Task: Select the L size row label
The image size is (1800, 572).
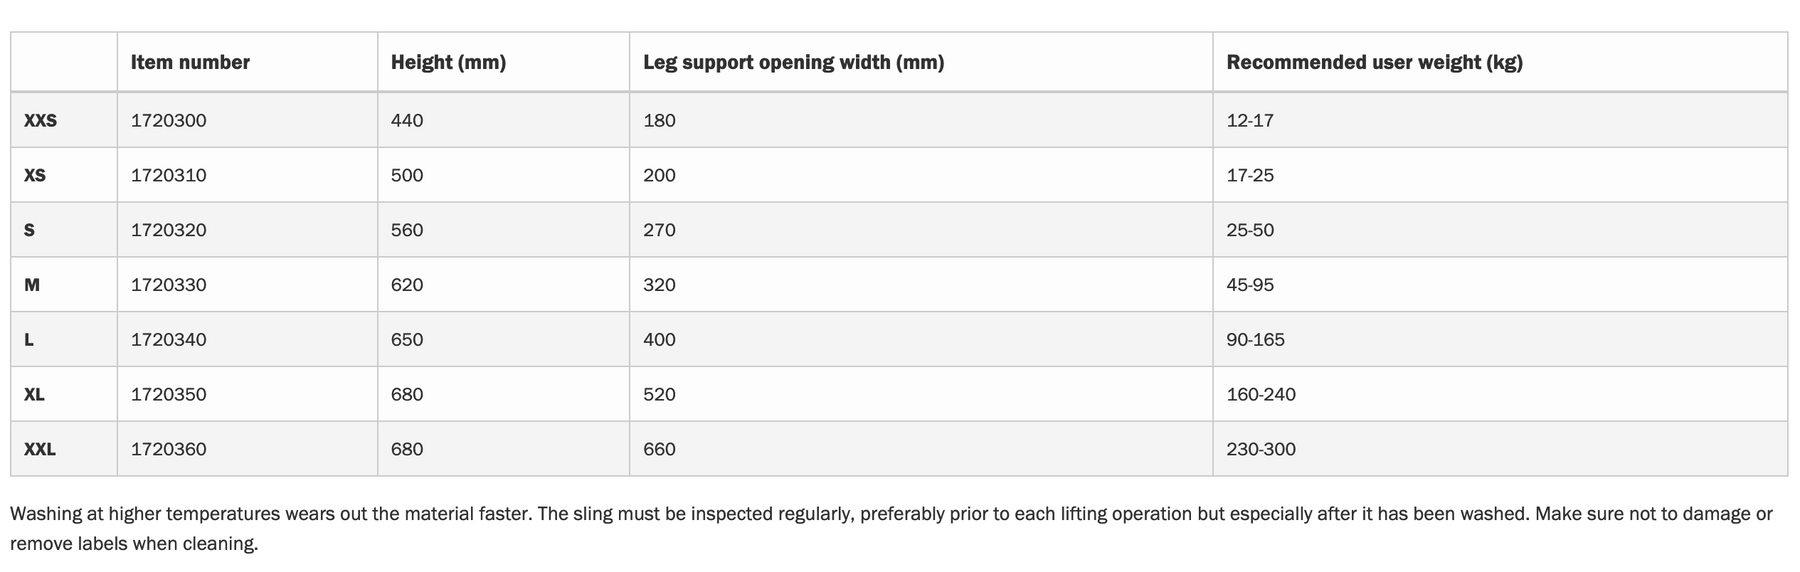Action: (29, 340)
